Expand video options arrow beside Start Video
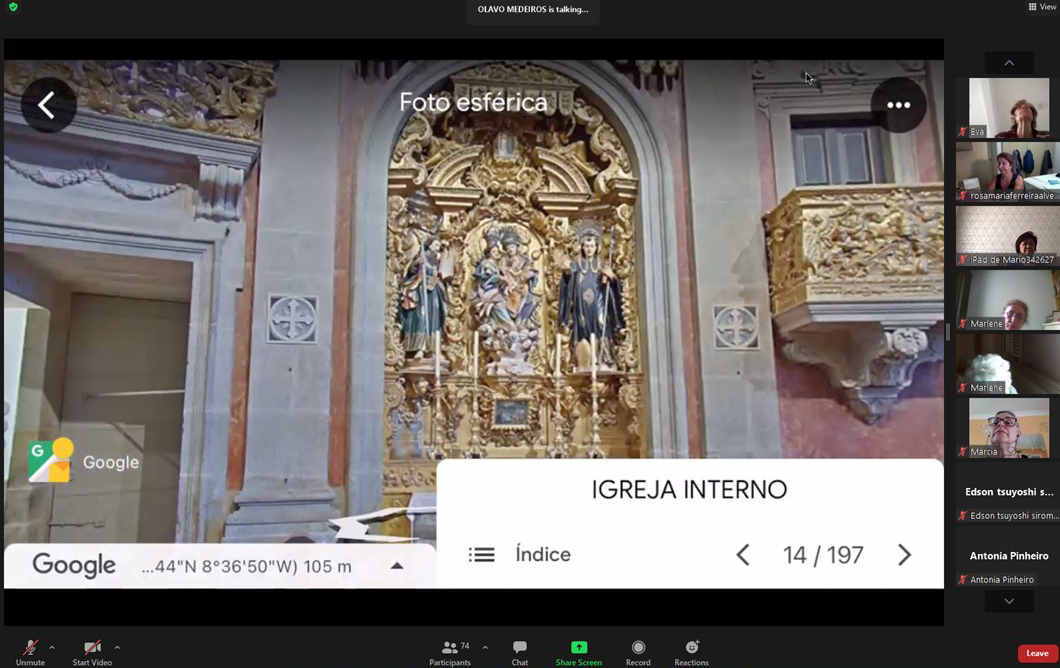Viewport: 1060px width, 668px height. (117, 648)
